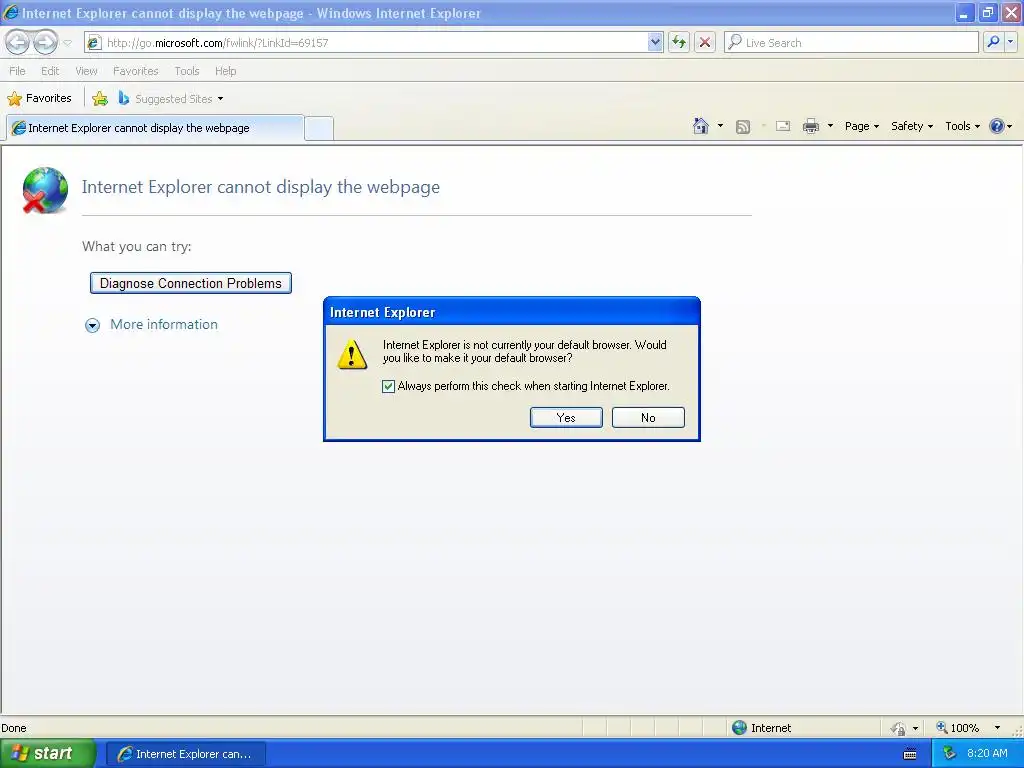Image resolution: width=1024 pixels, height=768 pixels.
Task: Expand the More information section arrow
Action: (x=93, y=325)
